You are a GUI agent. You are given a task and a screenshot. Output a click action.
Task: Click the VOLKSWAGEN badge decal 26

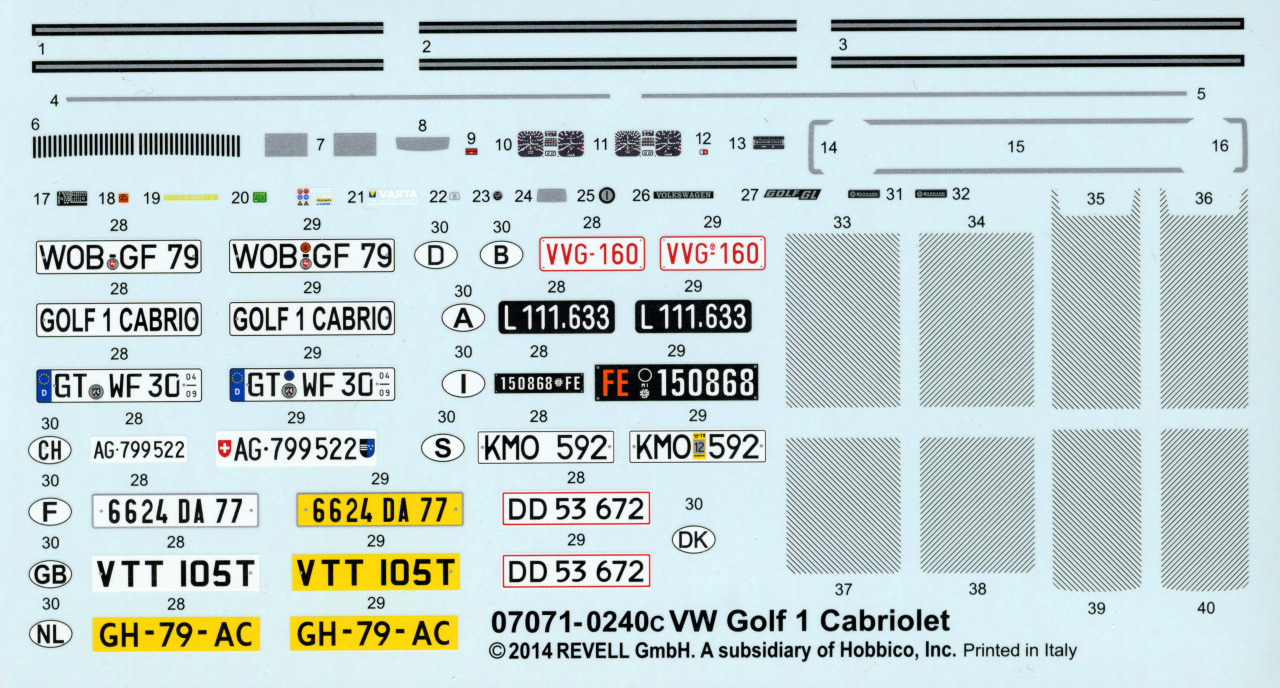click(684, 195)
